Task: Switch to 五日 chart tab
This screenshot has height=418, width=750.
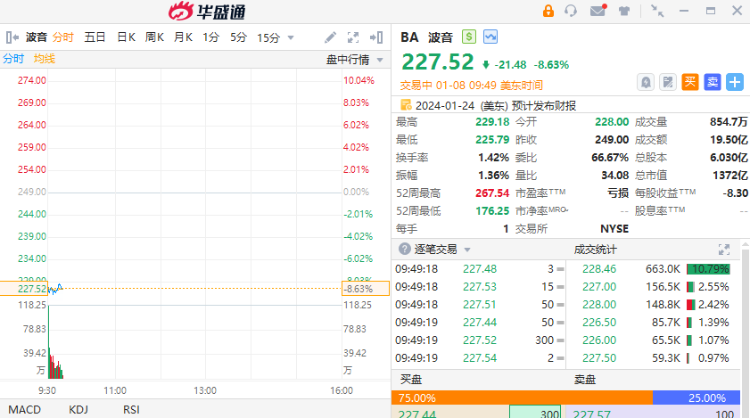Action: click(95, 37)
